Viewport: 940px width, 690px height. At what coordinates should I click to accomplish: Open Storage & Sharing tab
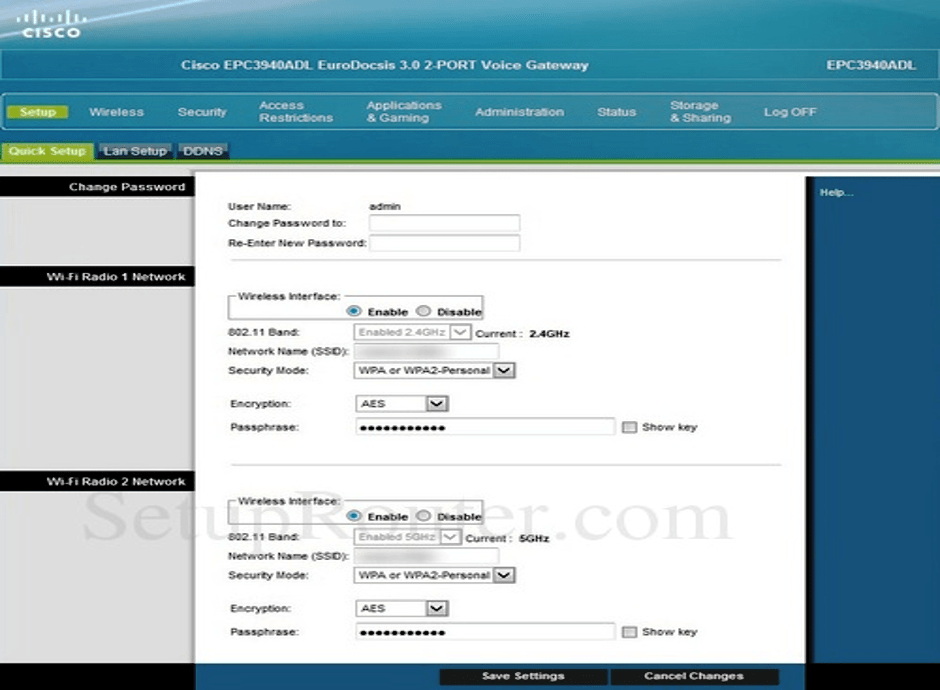(x=700, y=112)
